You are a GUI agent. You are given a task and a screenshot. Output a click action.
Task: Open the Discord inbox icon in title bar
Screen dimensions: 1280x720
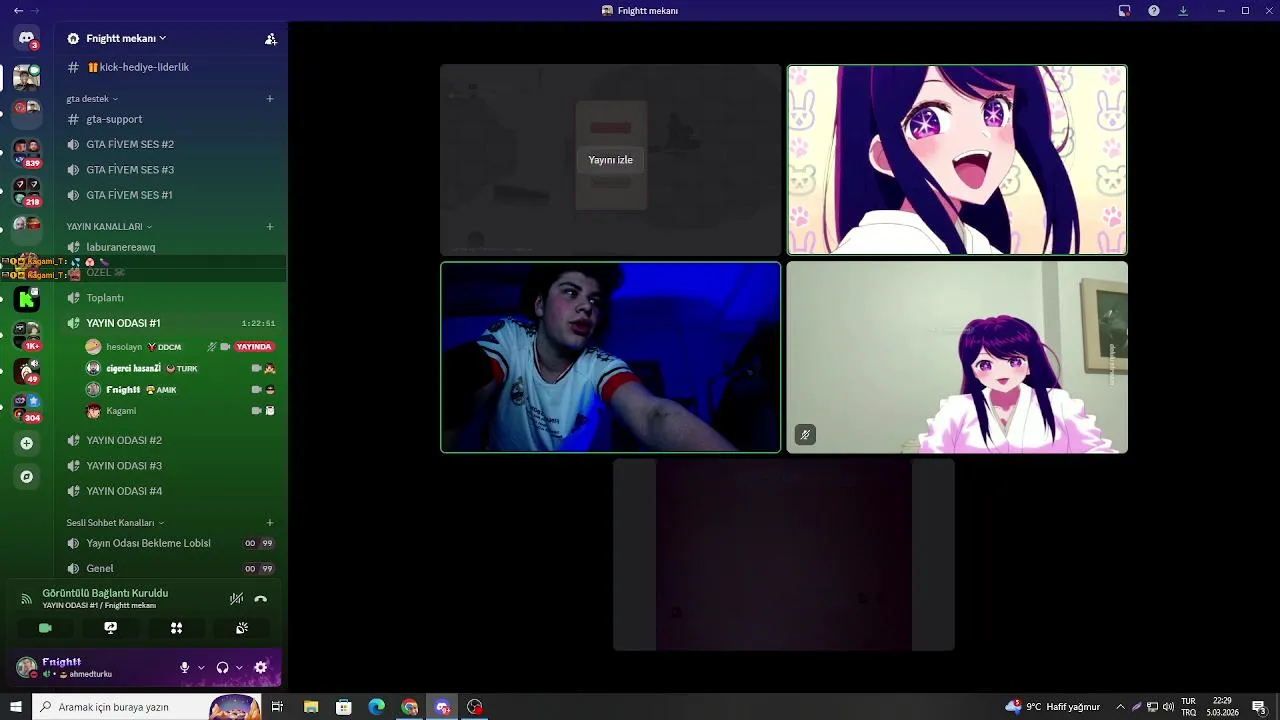click(1124, 11)
